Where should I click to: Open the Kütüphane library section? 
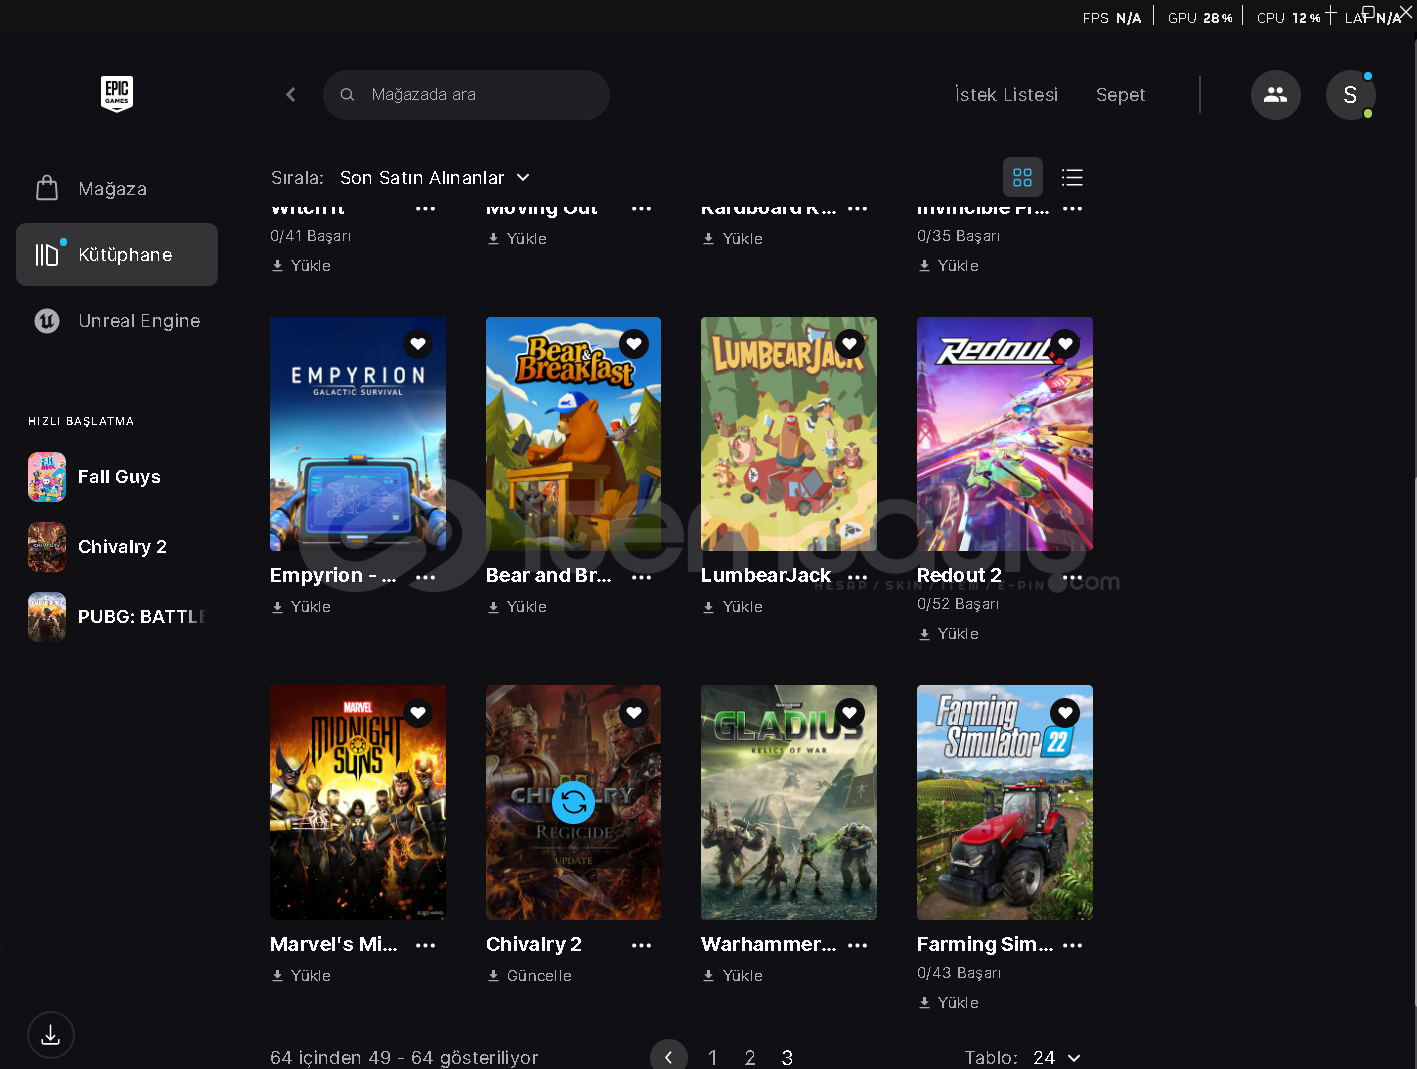click(117, 254)
